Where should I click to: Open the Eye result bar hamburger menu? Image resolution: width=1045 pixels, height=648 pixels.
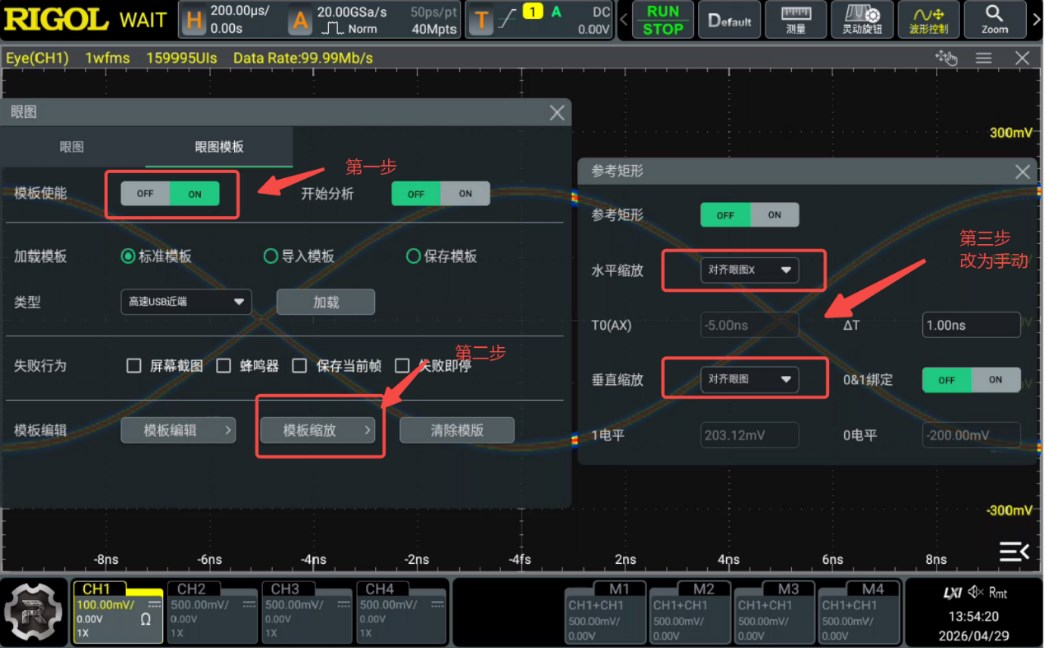[x=984, y=58]
